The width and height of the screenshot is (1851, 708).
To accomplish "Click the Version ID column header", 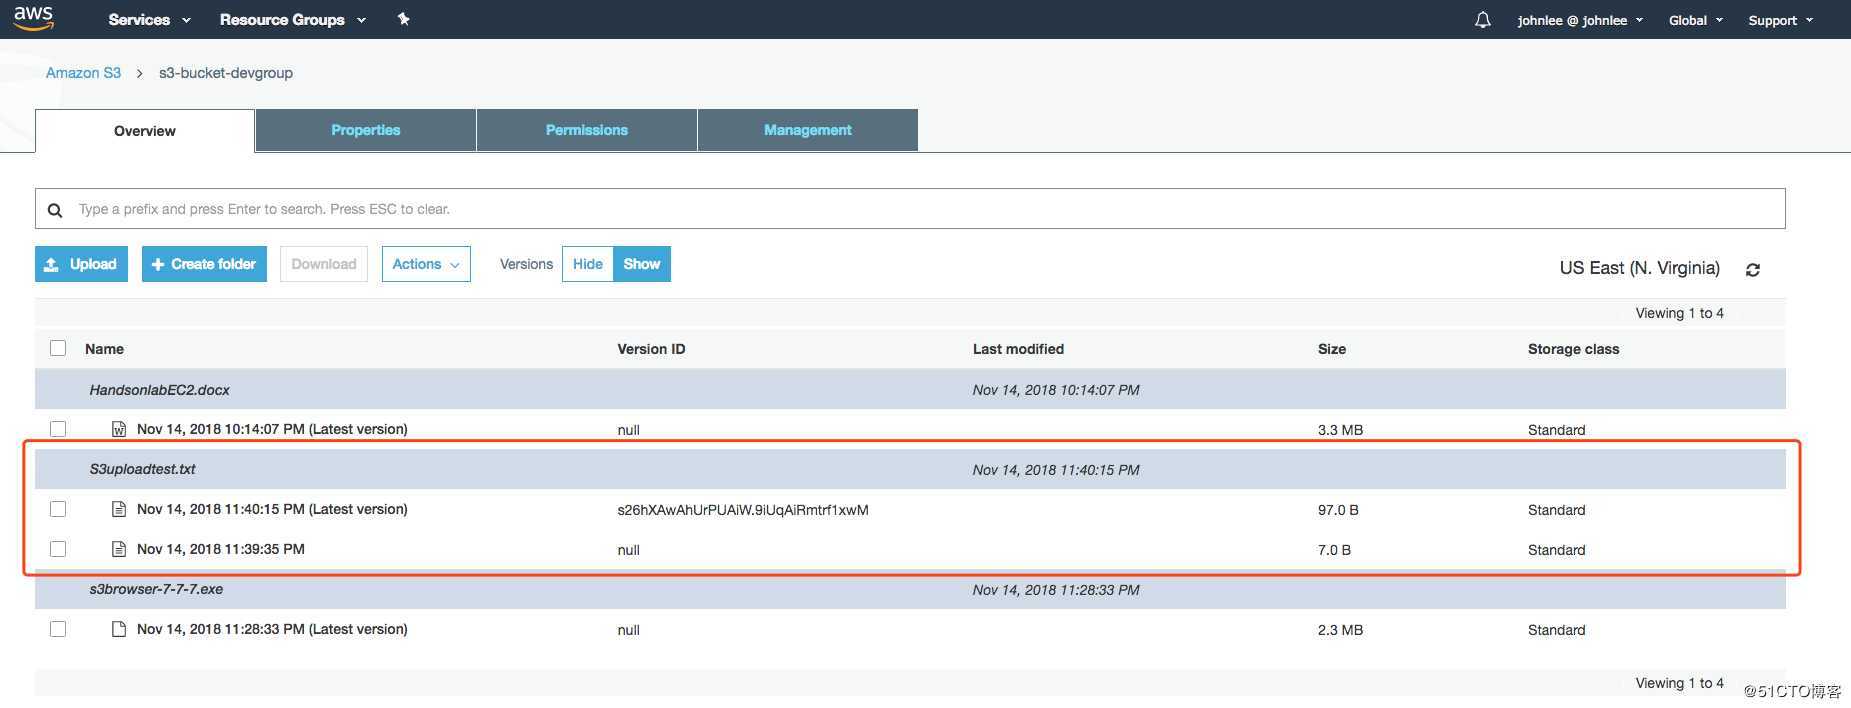I will 651,349.
